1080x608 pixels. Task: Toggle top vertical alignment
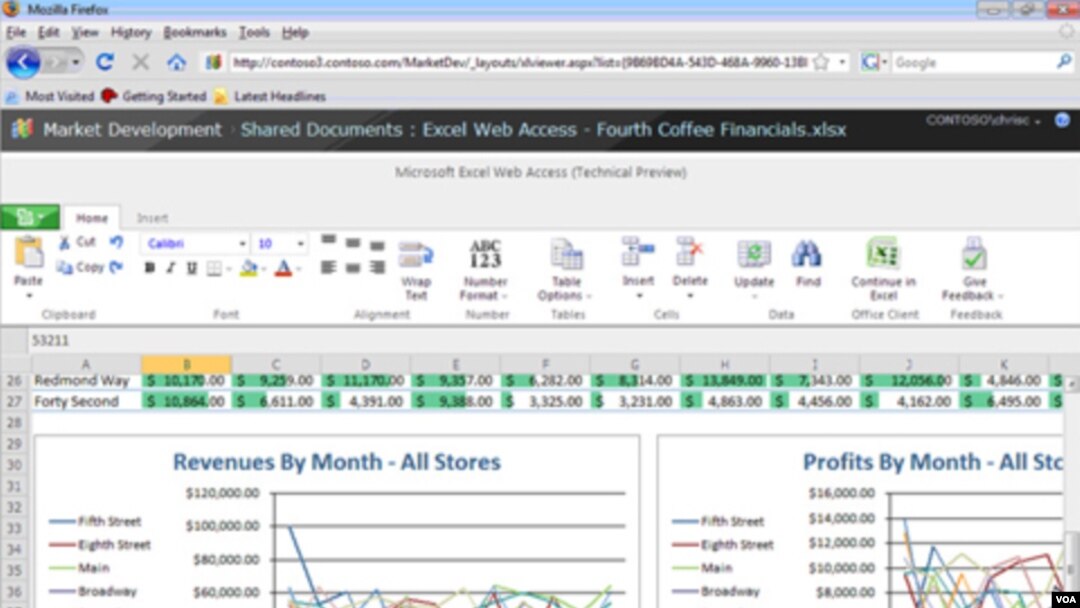click(x=329, y=240)
